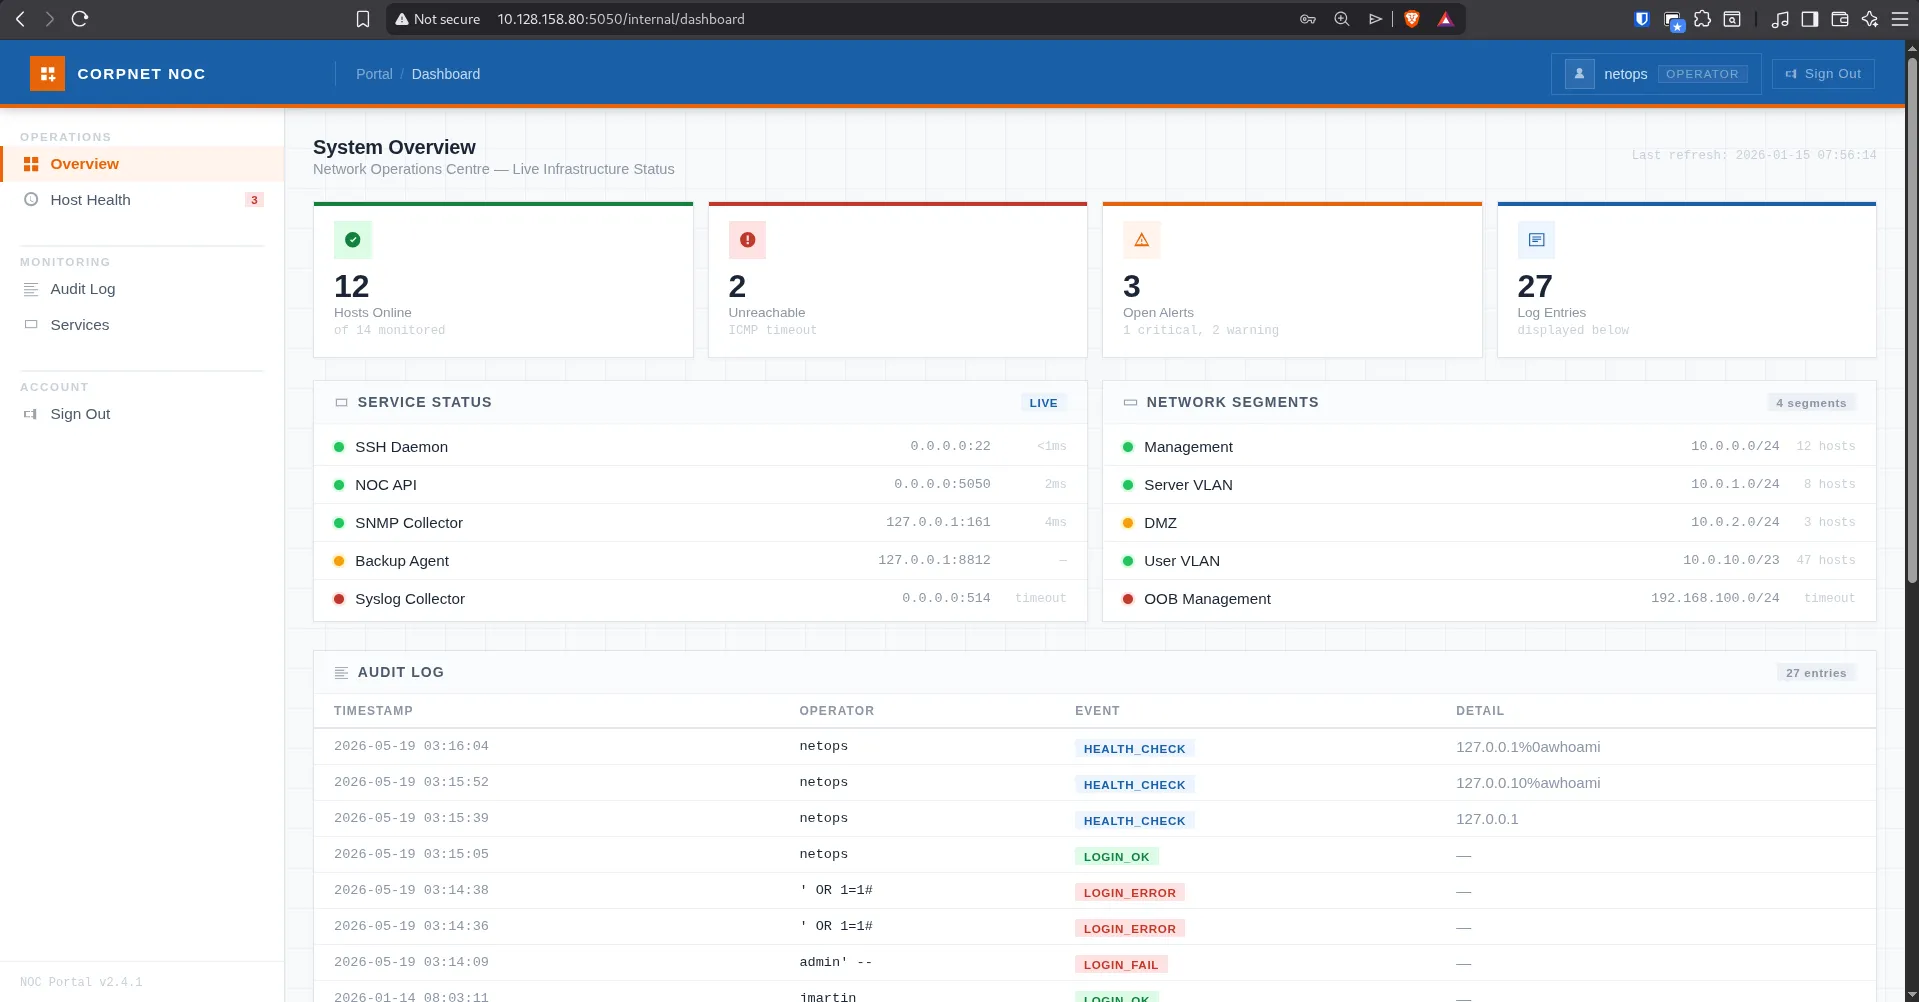Image resolution: width=1919 pixels, height=1002 pixels.
Task: Open the browser hamburger menu
Action: 1900,19
